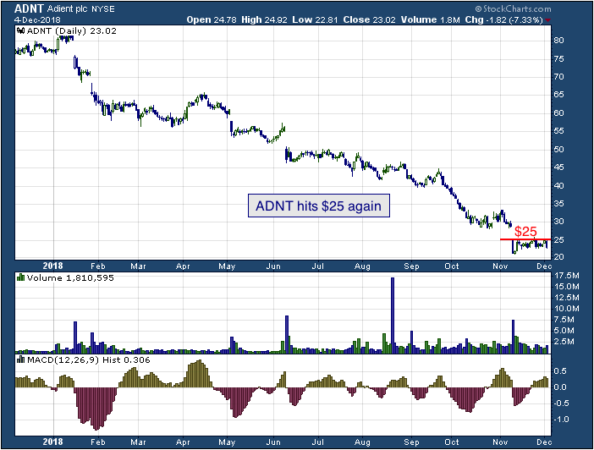This screenshot has height=450, width=594.
Task: Click the 7.5M volume axis label
Action: pyautogui.click(x=564, y=320)
